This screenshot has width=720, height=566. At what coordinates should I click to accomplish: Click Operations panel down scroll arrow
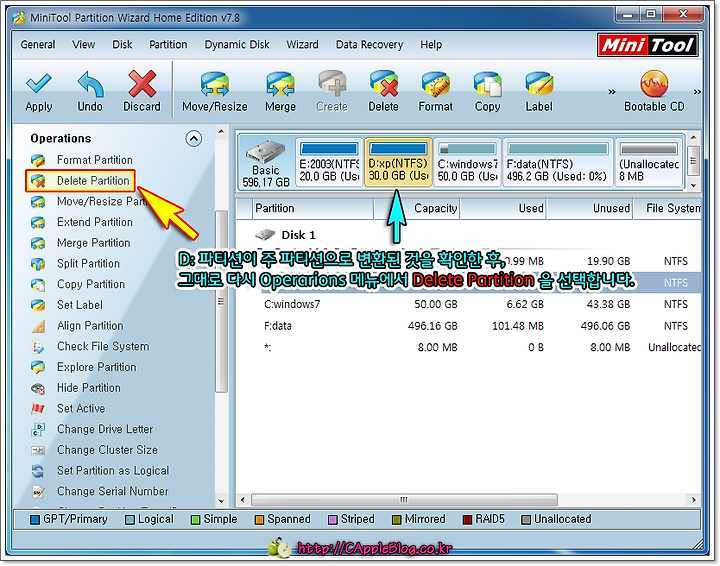click(x=221, y=501)
